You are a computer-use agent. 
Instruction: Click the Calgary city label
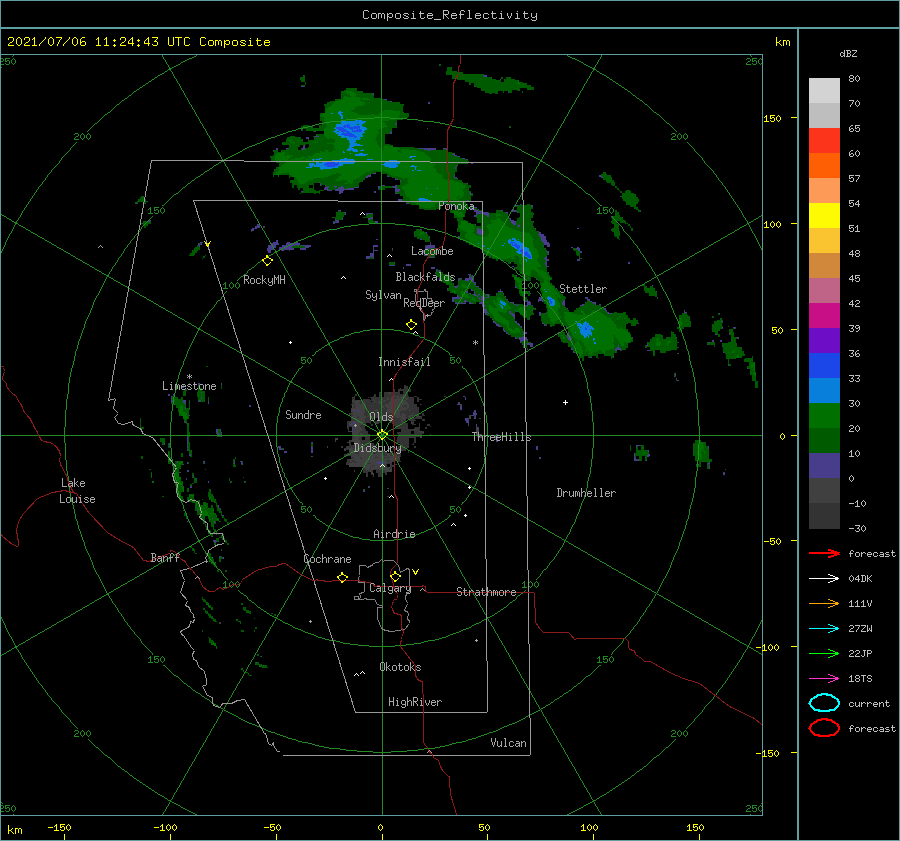pos(390,588)
